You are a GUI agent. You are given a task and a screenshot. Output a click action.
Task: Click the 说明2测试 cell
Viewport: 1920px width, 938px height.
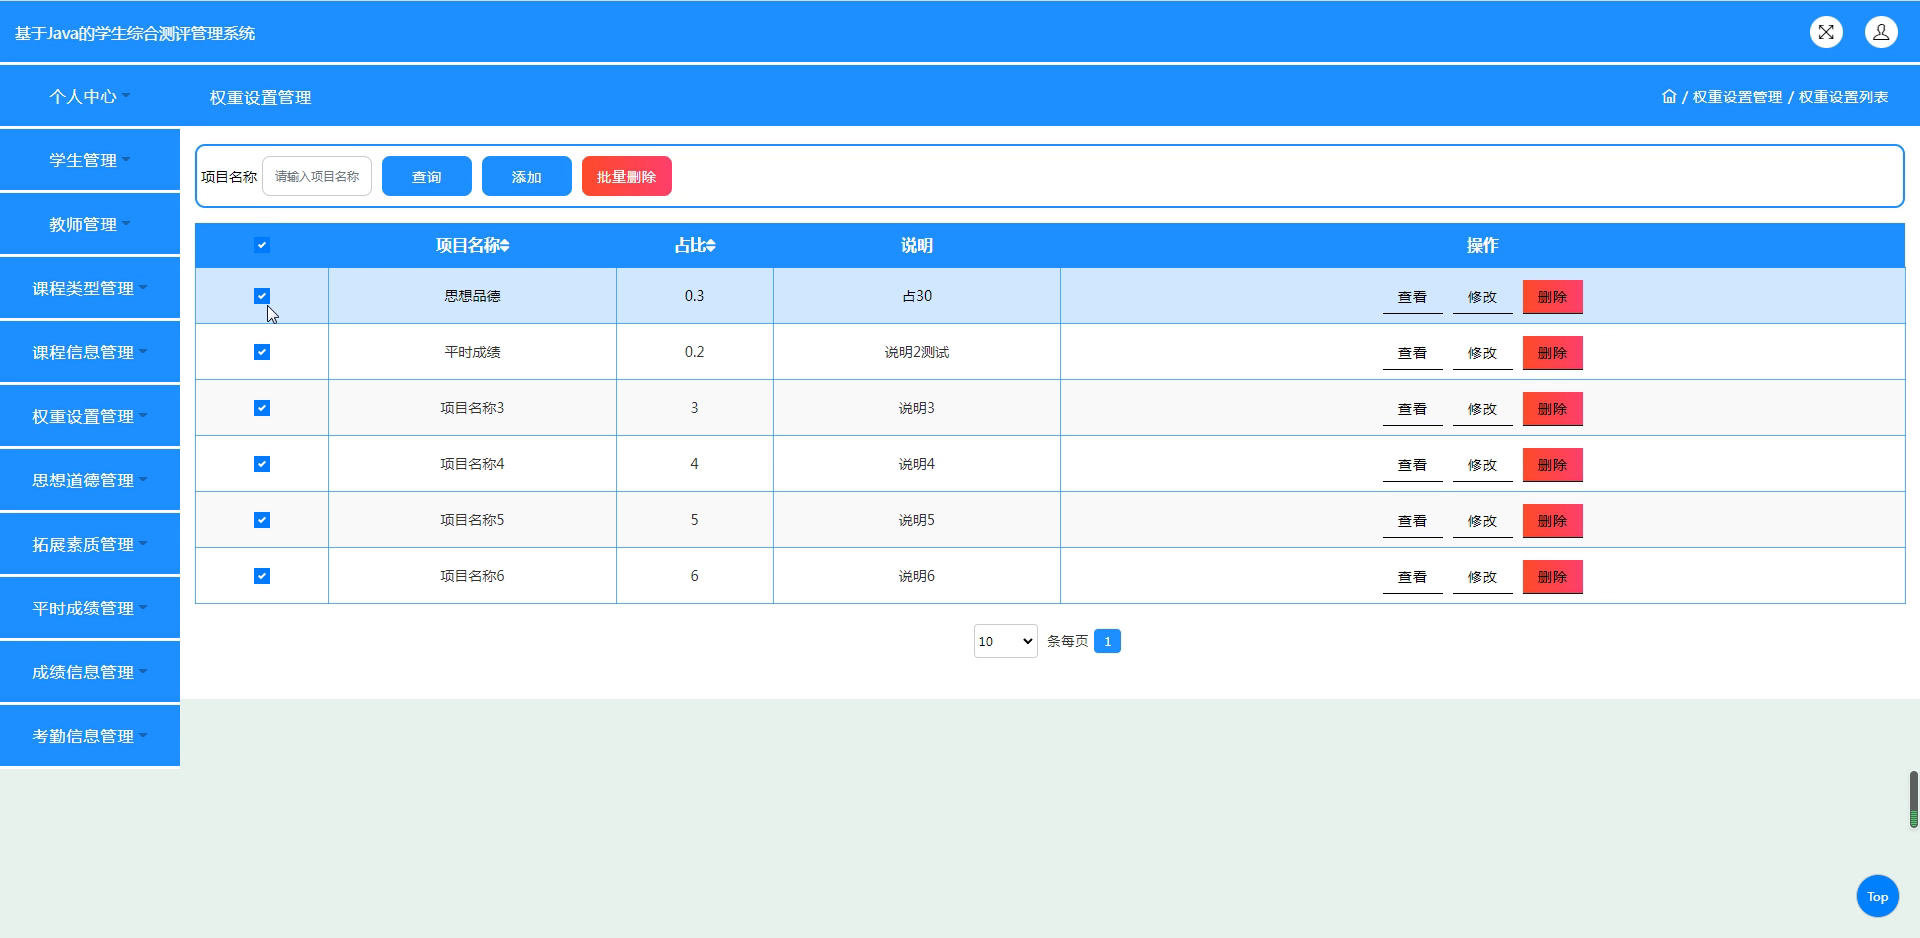click(917, 352)
